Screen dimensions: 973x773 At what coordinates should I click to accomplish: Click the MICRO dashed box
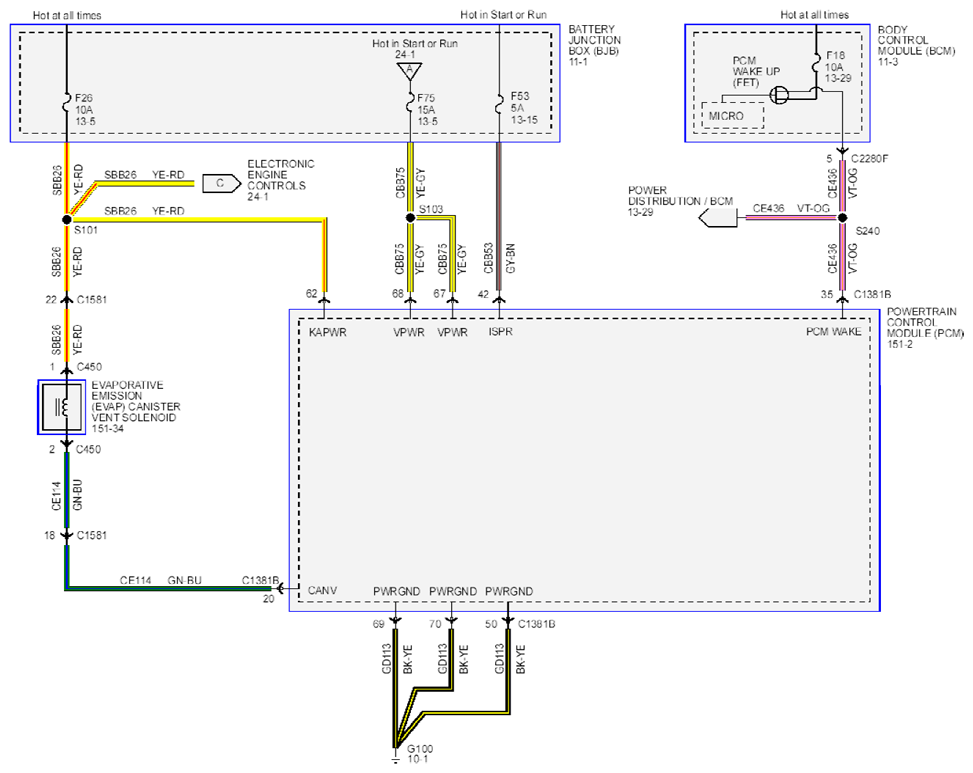point(733,115)
